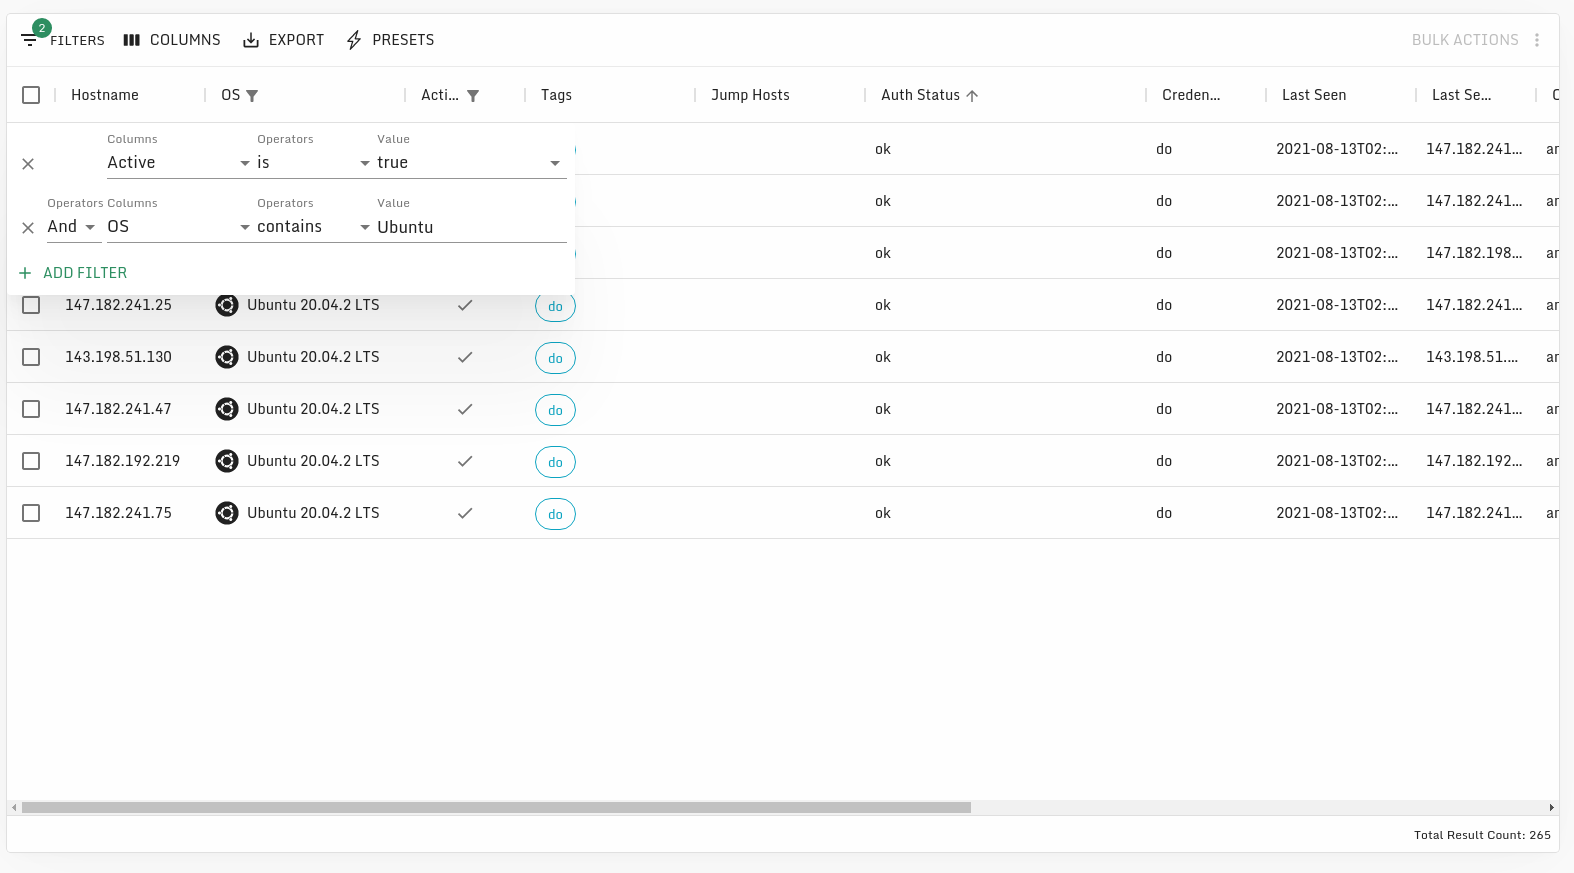Viewport: 1574px width, 873px height.
Task: Click the OS column filter funnel icon
Action: click(252, 96)
